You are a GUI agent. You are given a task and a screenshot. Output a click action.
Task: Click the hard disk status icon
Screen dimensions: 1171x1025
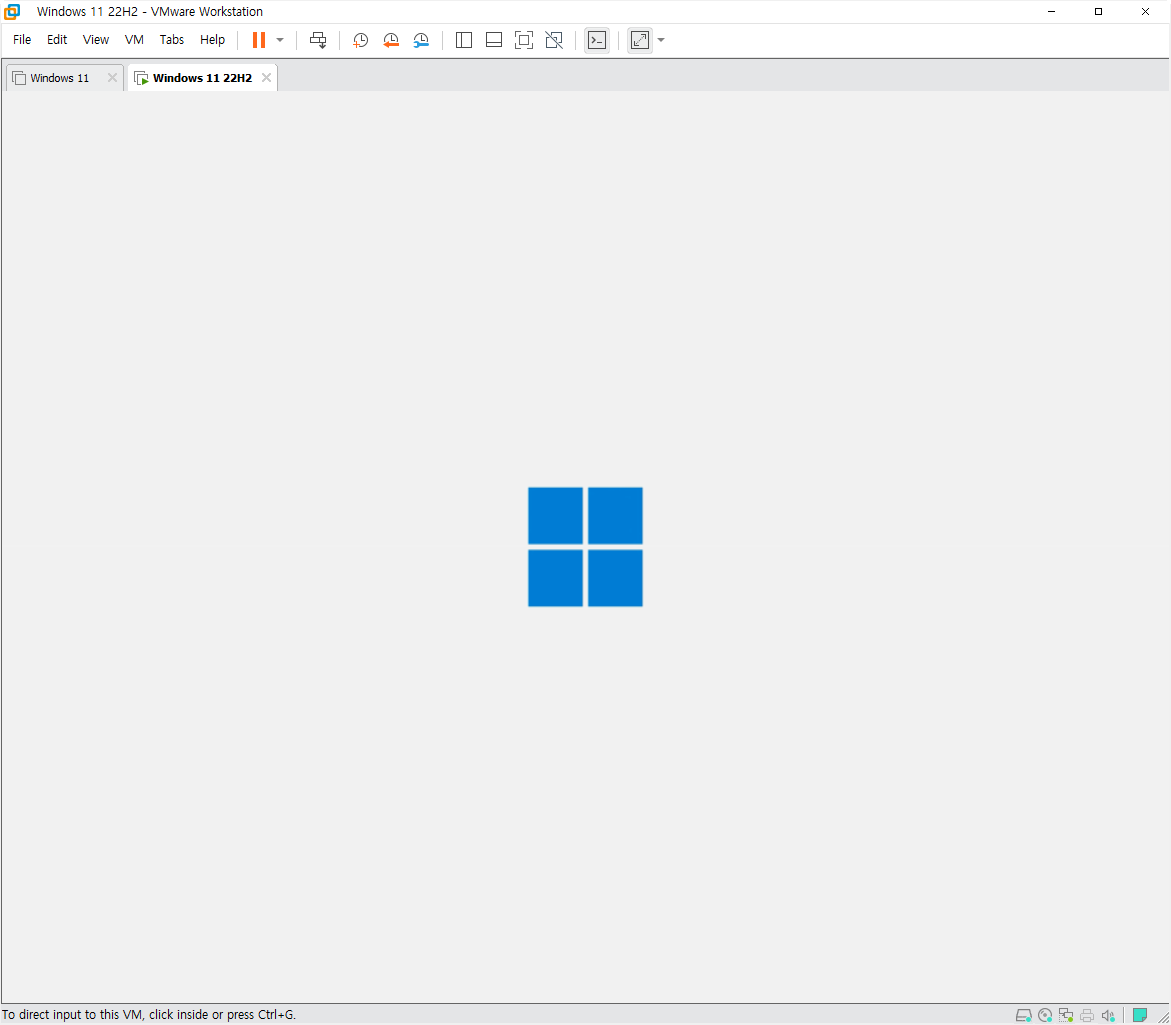click(x=1023, y=1015)
